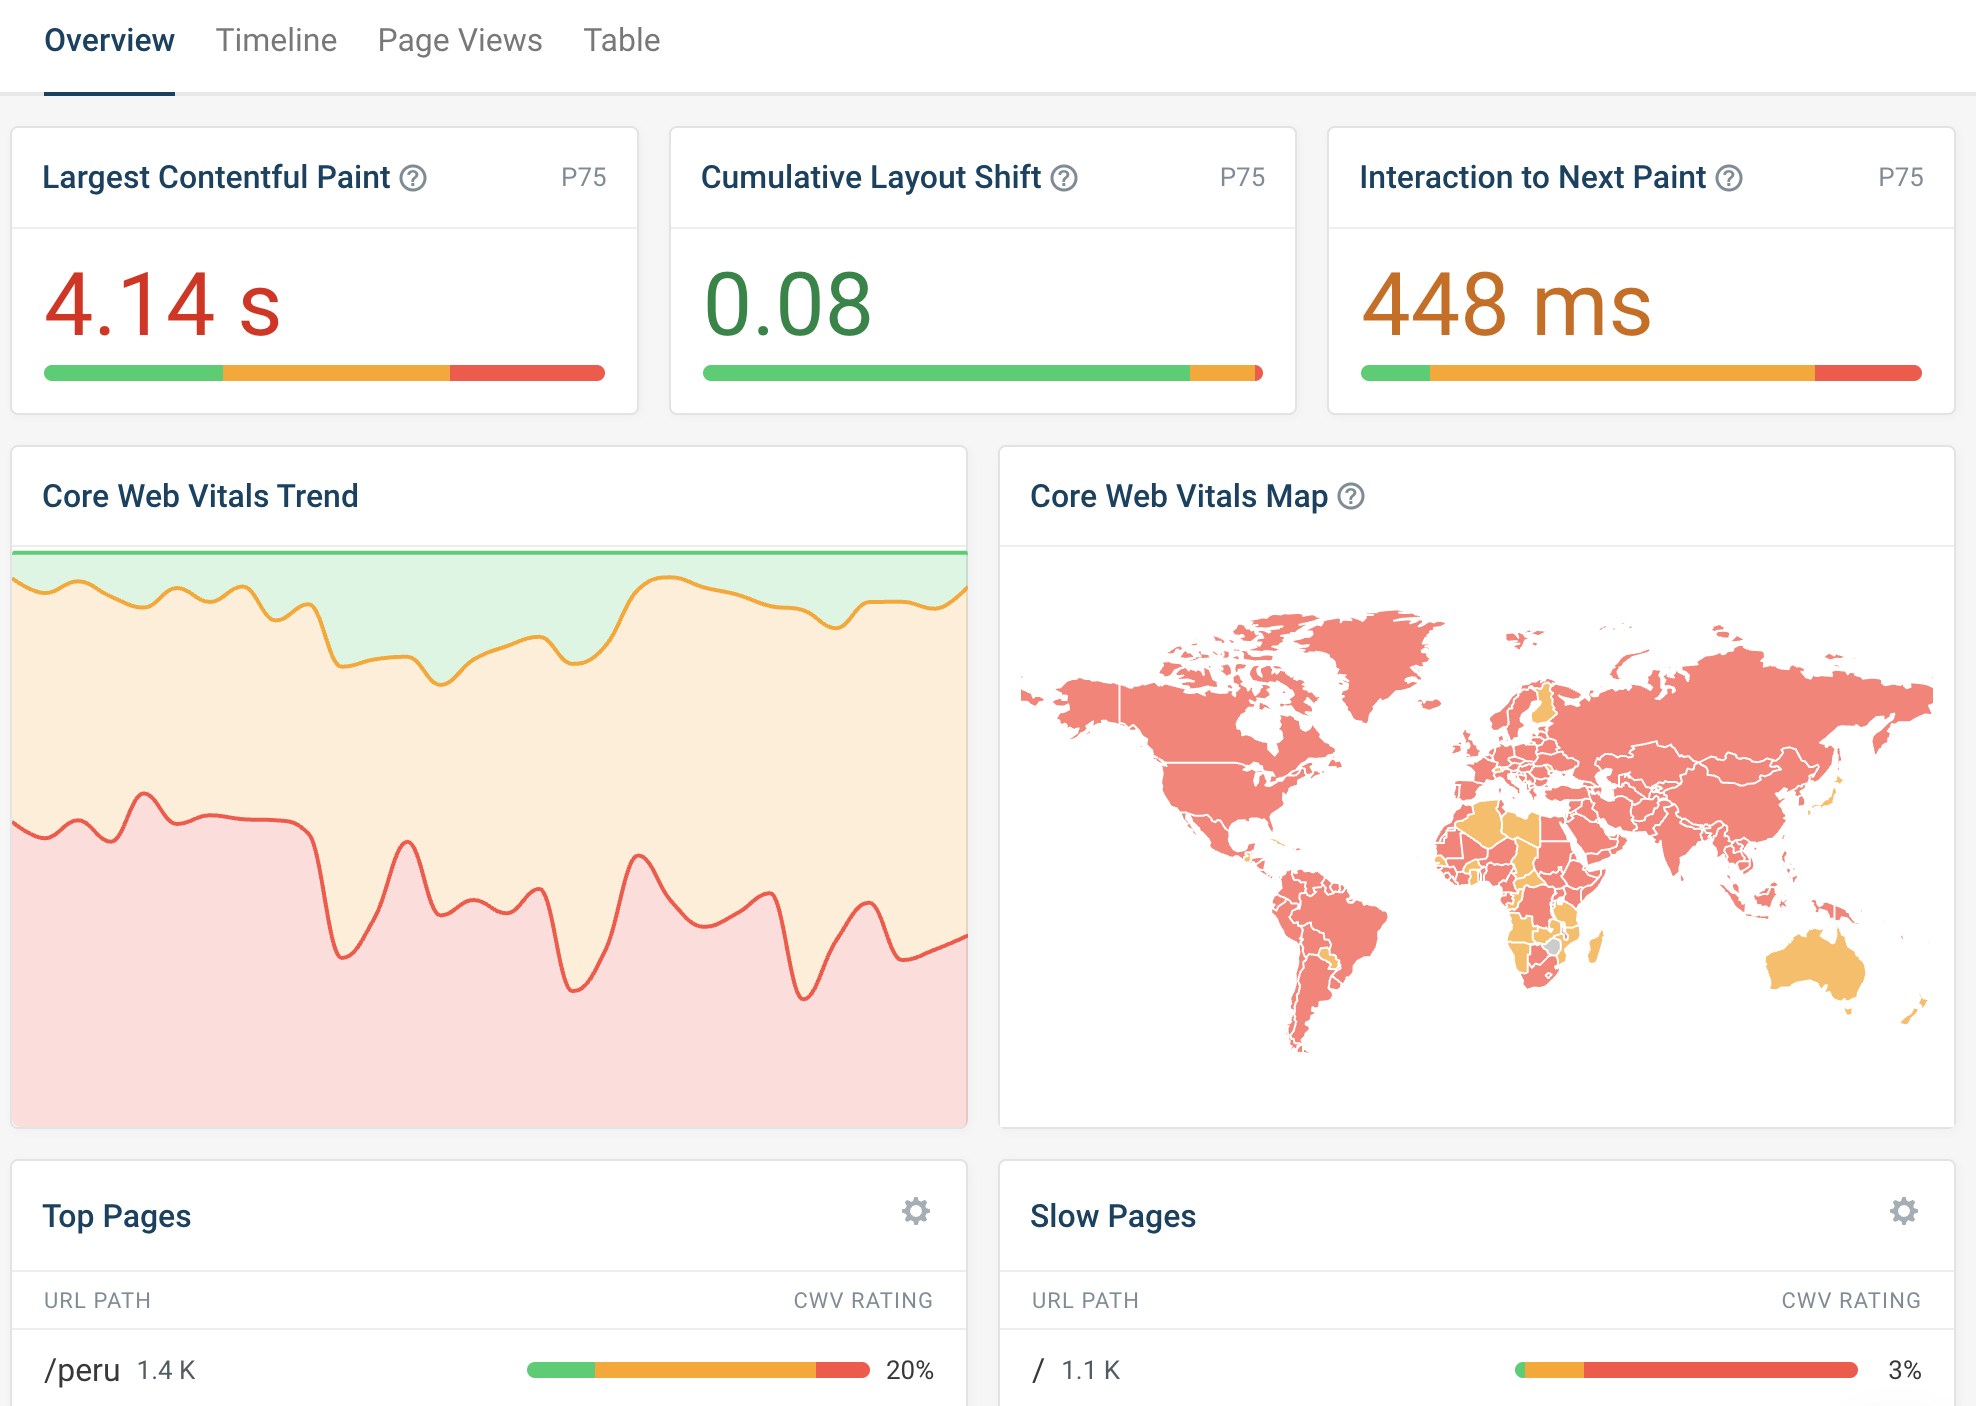Open Top Pages settings gear
The image size is (1976, 1406).
[x=916, y=1211]
